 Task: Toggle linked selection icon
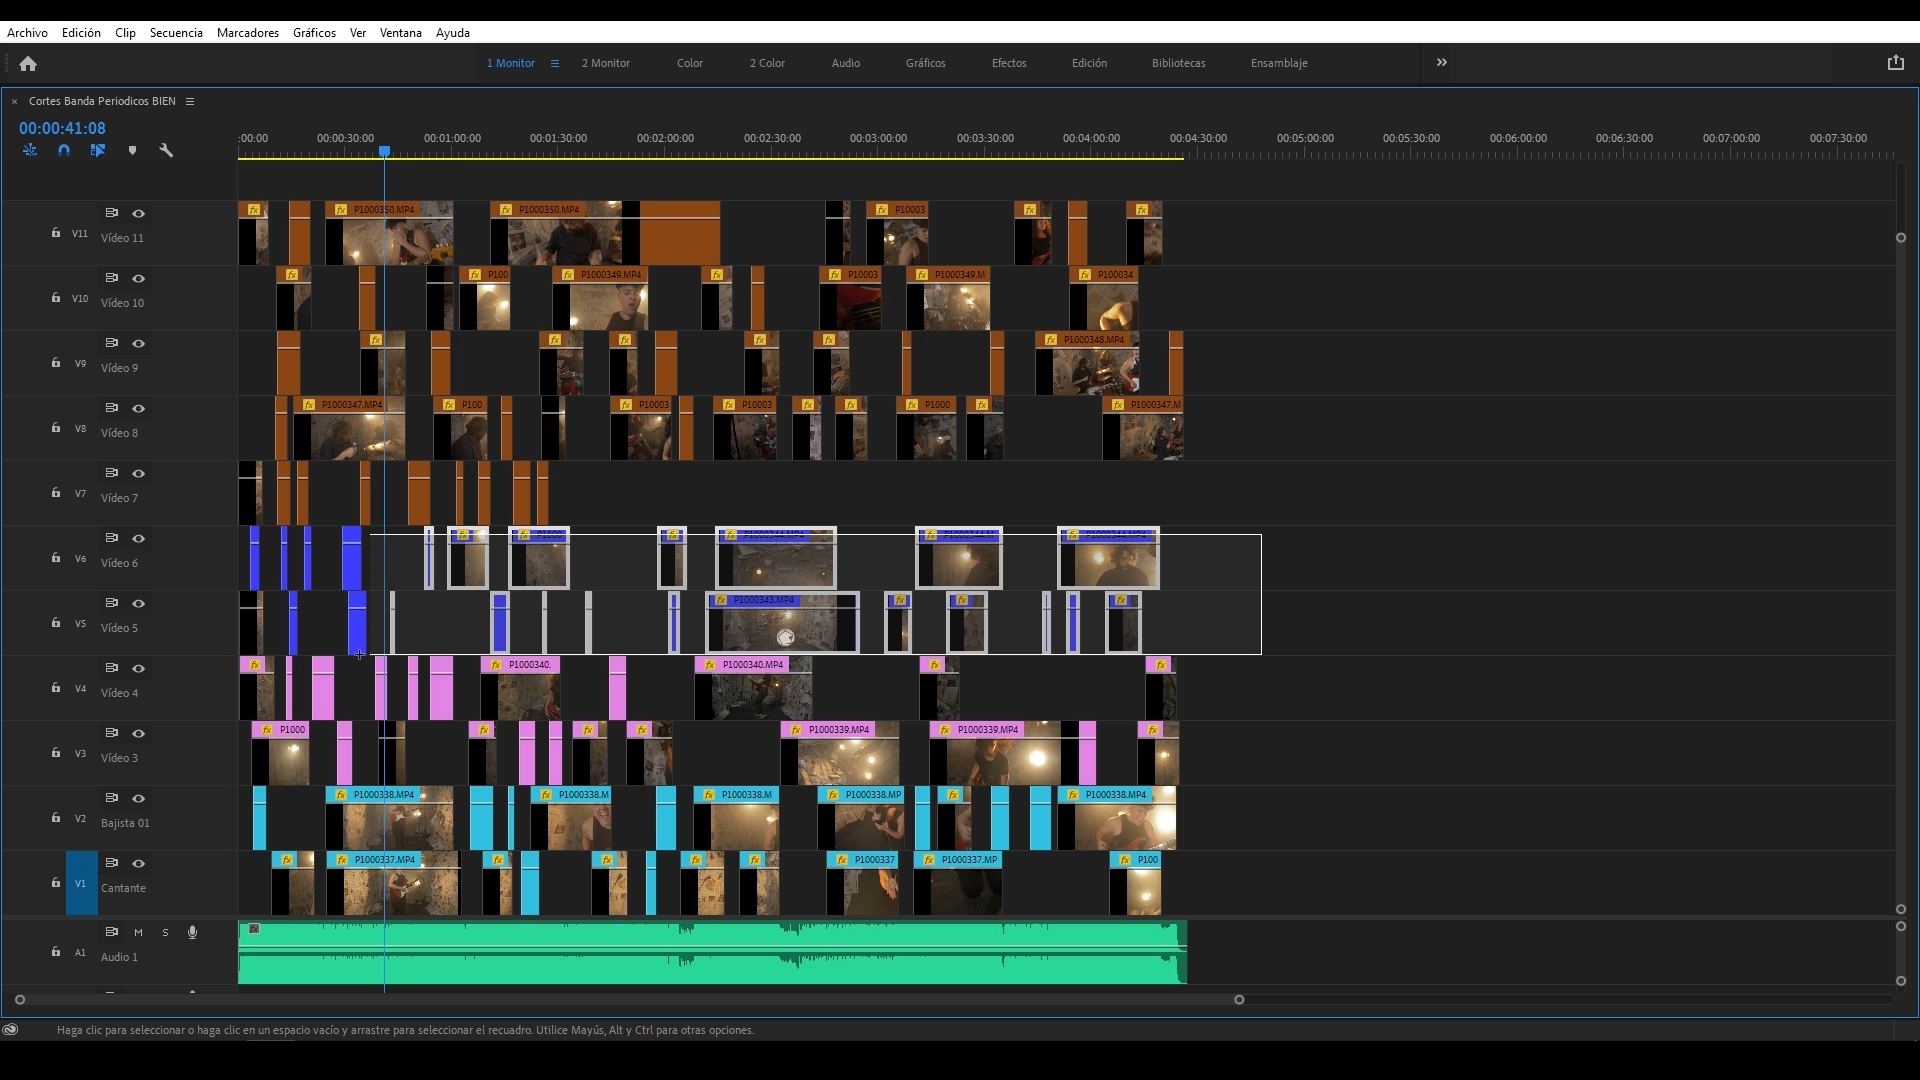pyautogui.click(x=98, y=150)
